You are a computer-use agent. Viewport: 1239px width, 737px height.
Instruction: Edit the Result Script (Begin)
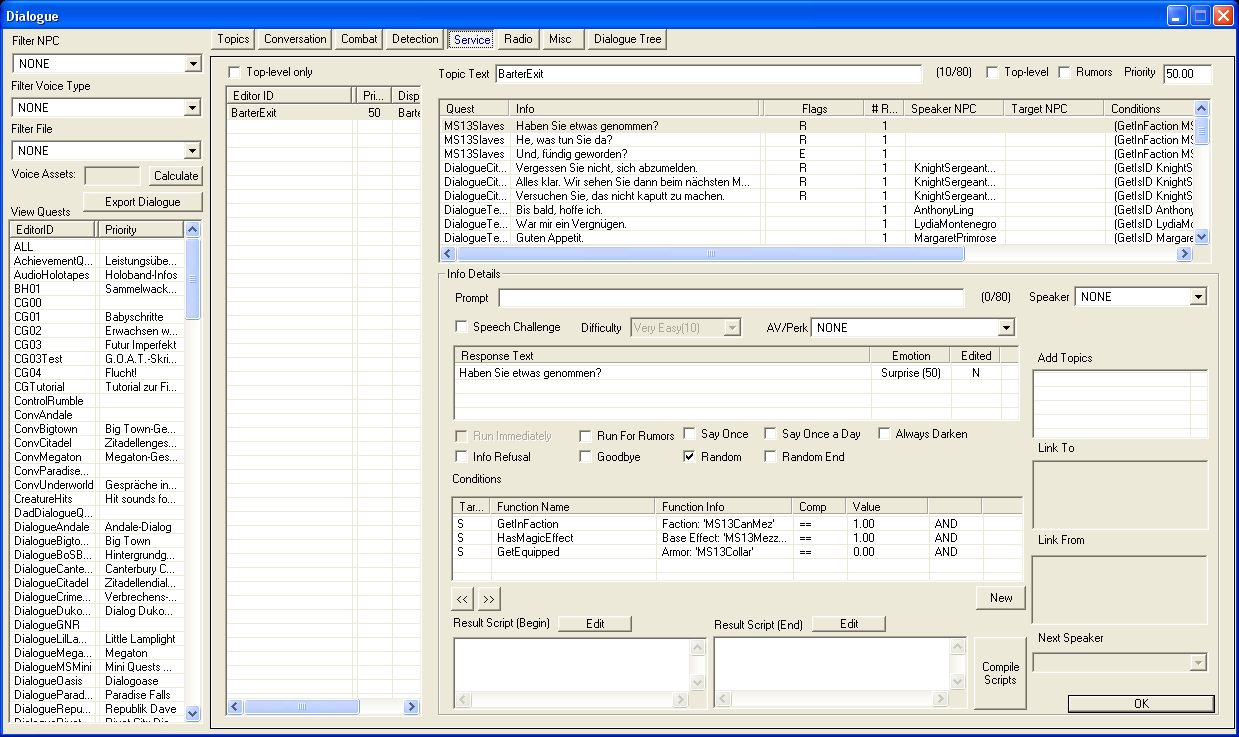tap(595, 624)
